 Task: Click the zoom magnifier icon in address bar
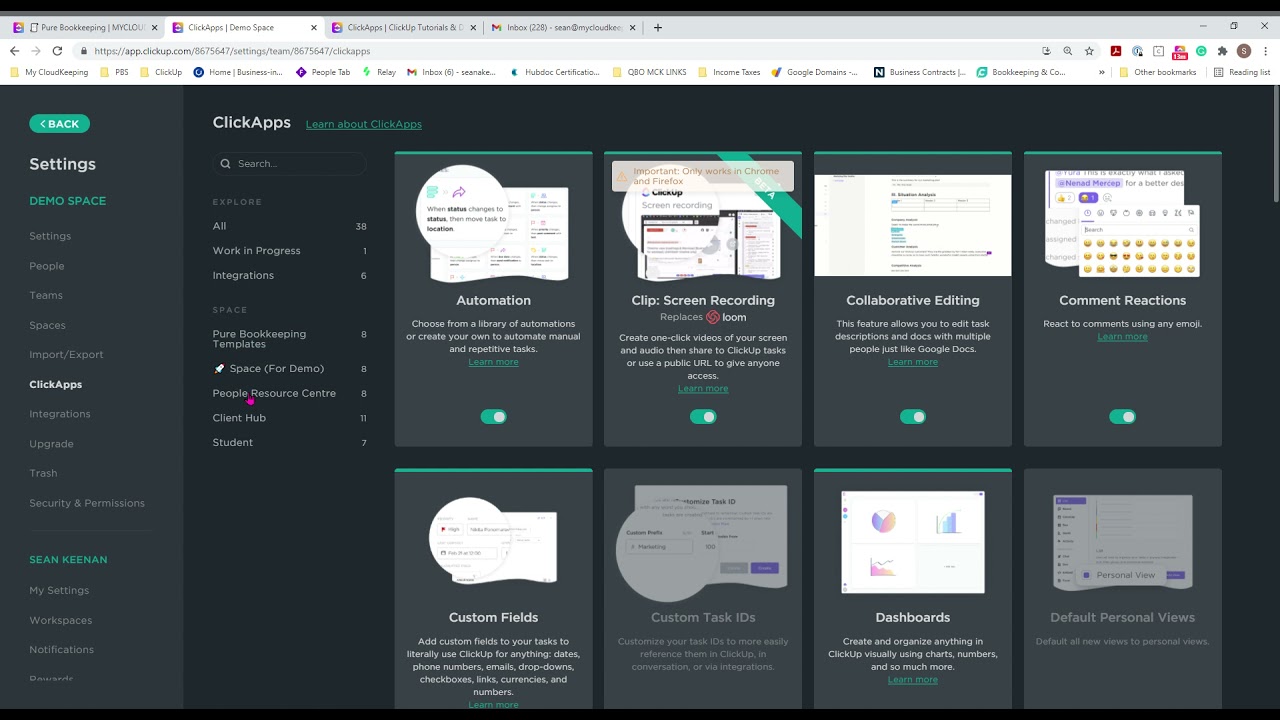[x=1068, y=51]
